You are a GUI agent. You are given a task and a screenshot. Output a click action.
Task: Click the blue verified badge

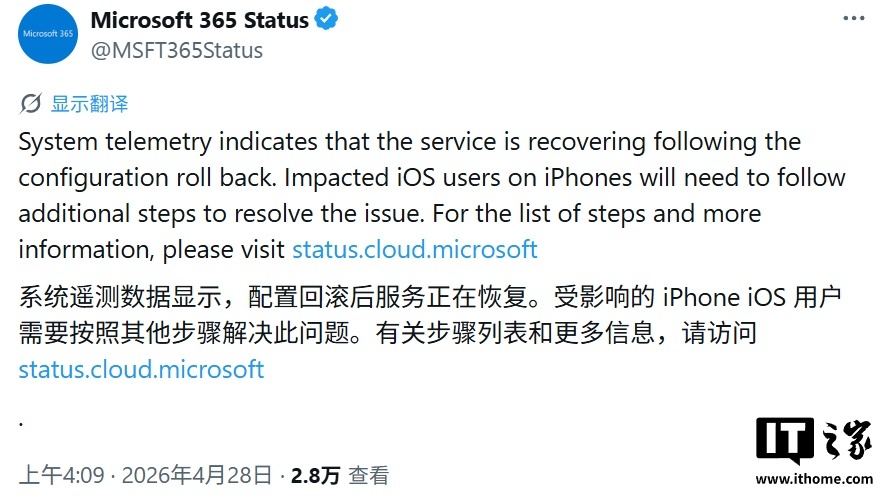[326, 20]
